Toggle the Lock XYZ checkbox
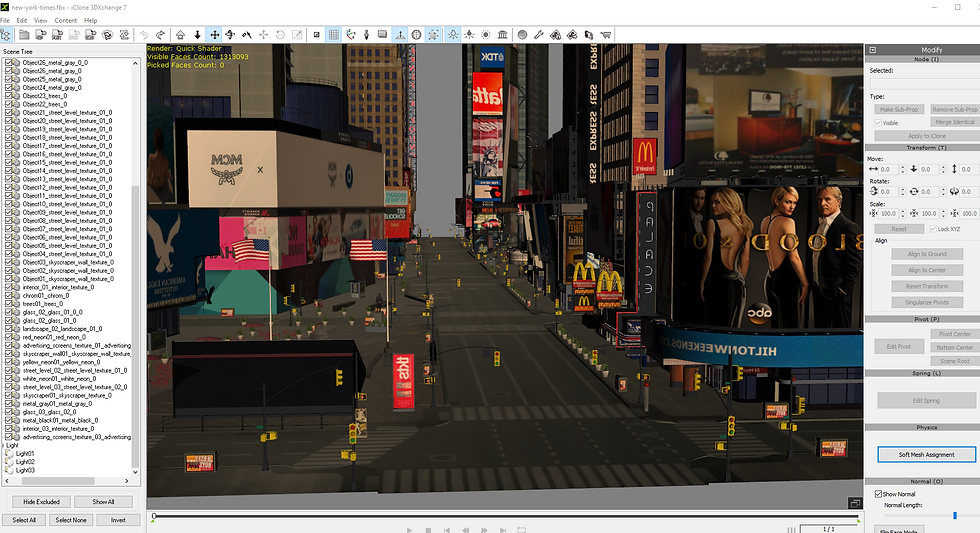 pyautogui.click(x=932, y=229)
